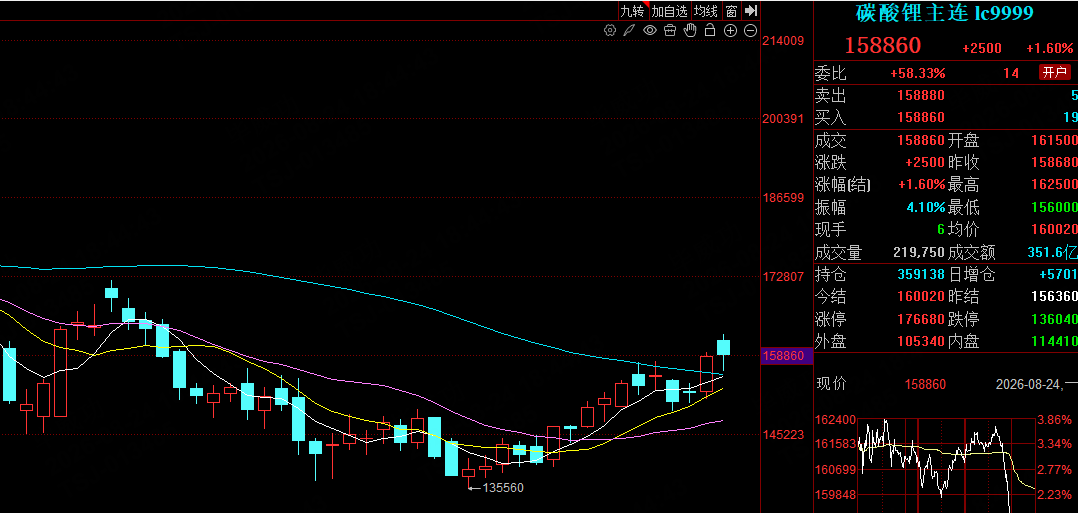Zoom out with the circled minus icon
Screen dimensions: 1078x513
751,30
